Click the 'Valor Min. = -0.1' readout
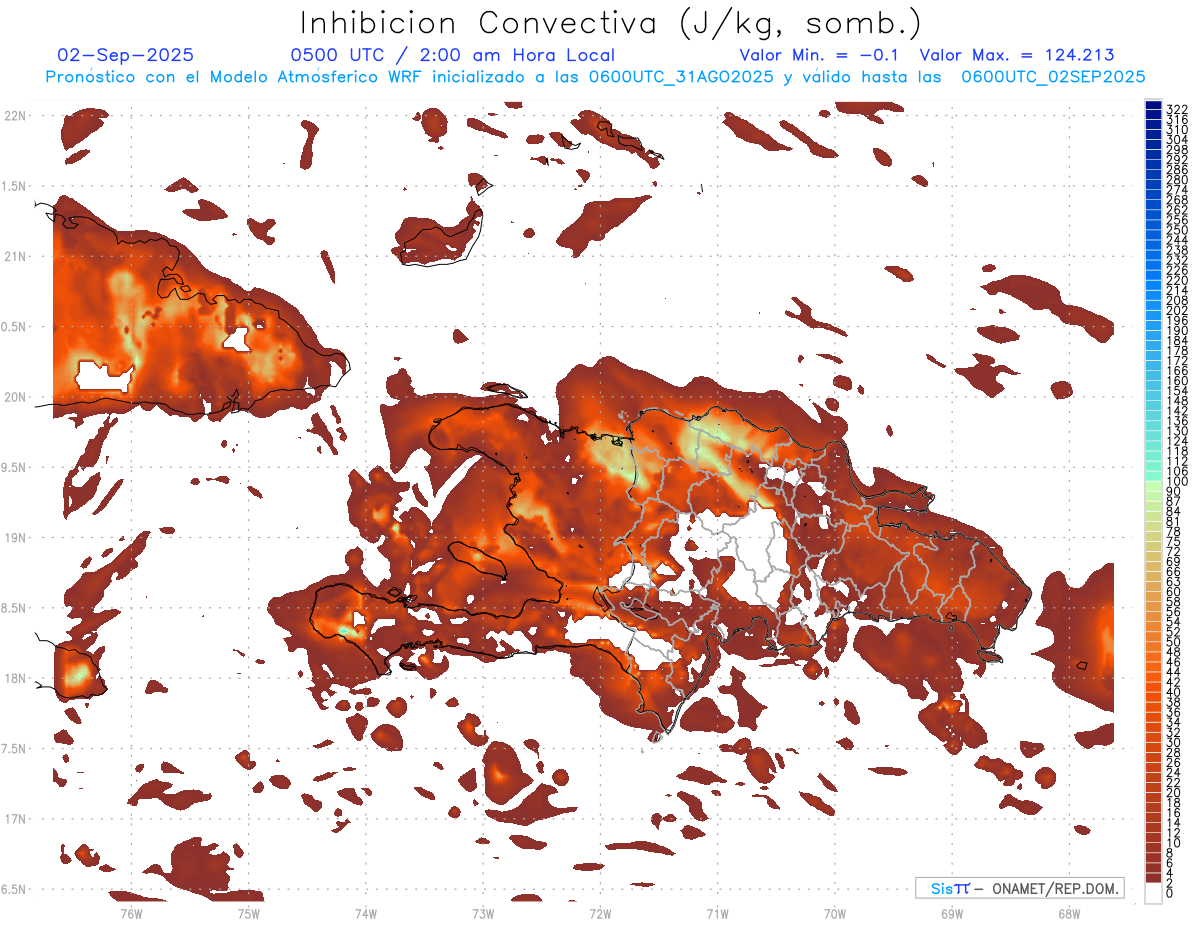This screenshot has height=927, width=1200. pos(820,55)
